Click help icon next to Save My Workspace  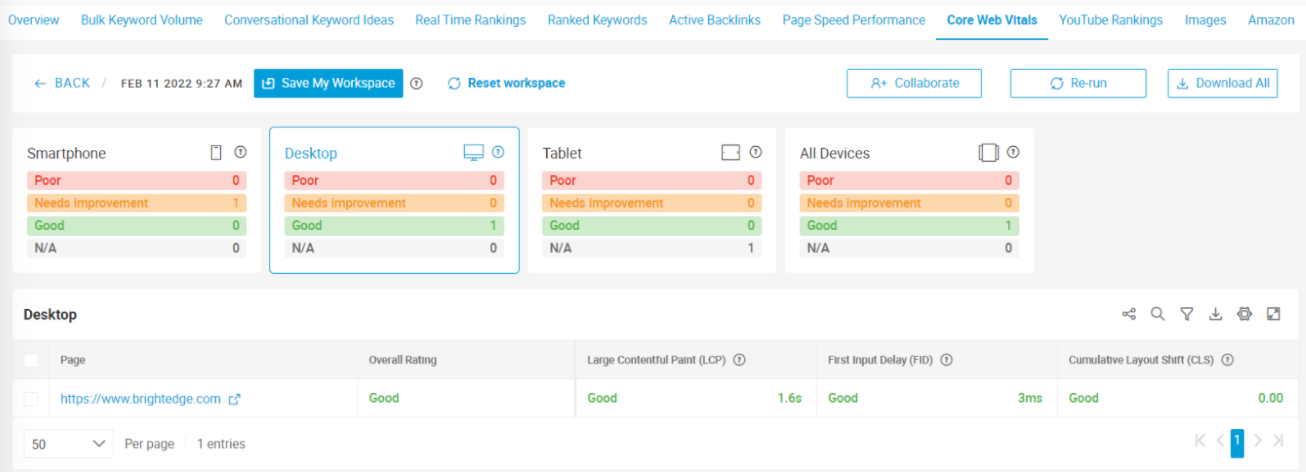[417, 84]
